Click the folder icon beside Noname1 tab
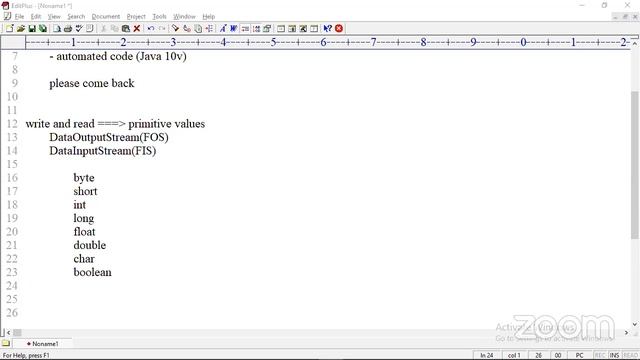 point(6,343)
